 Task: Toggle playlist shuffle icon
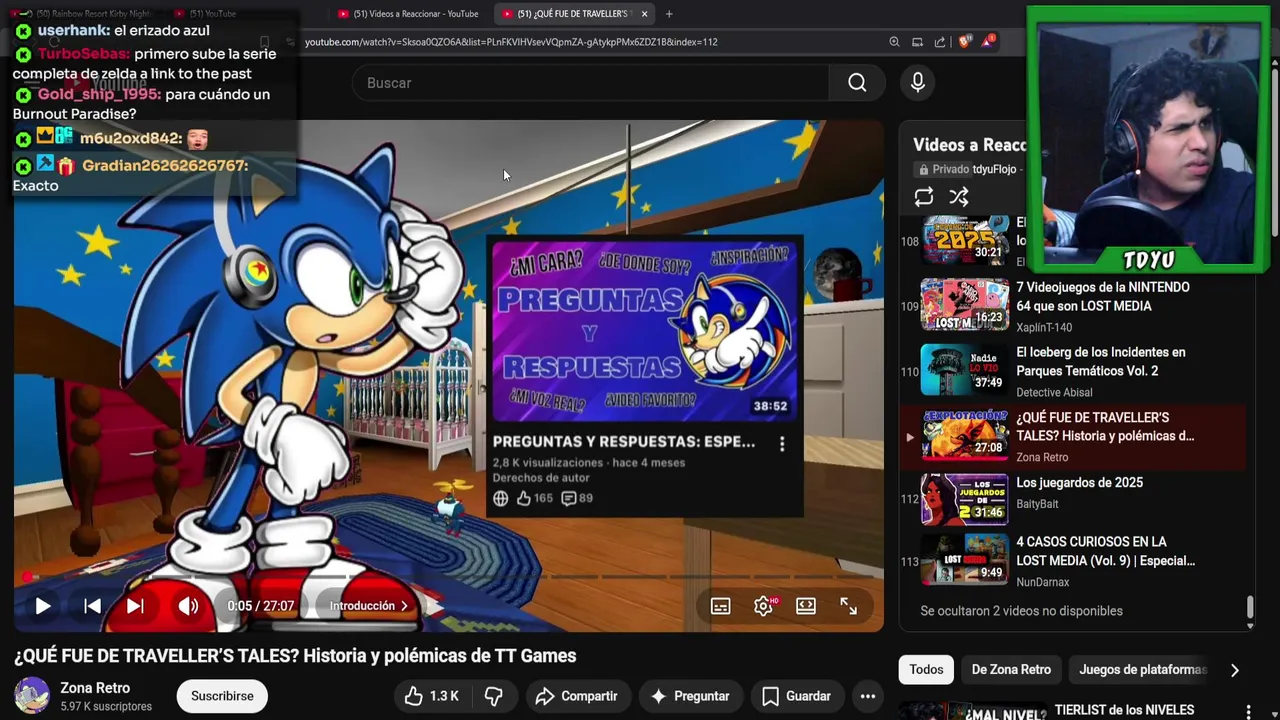pyautogui.click(x=959, y=197)
